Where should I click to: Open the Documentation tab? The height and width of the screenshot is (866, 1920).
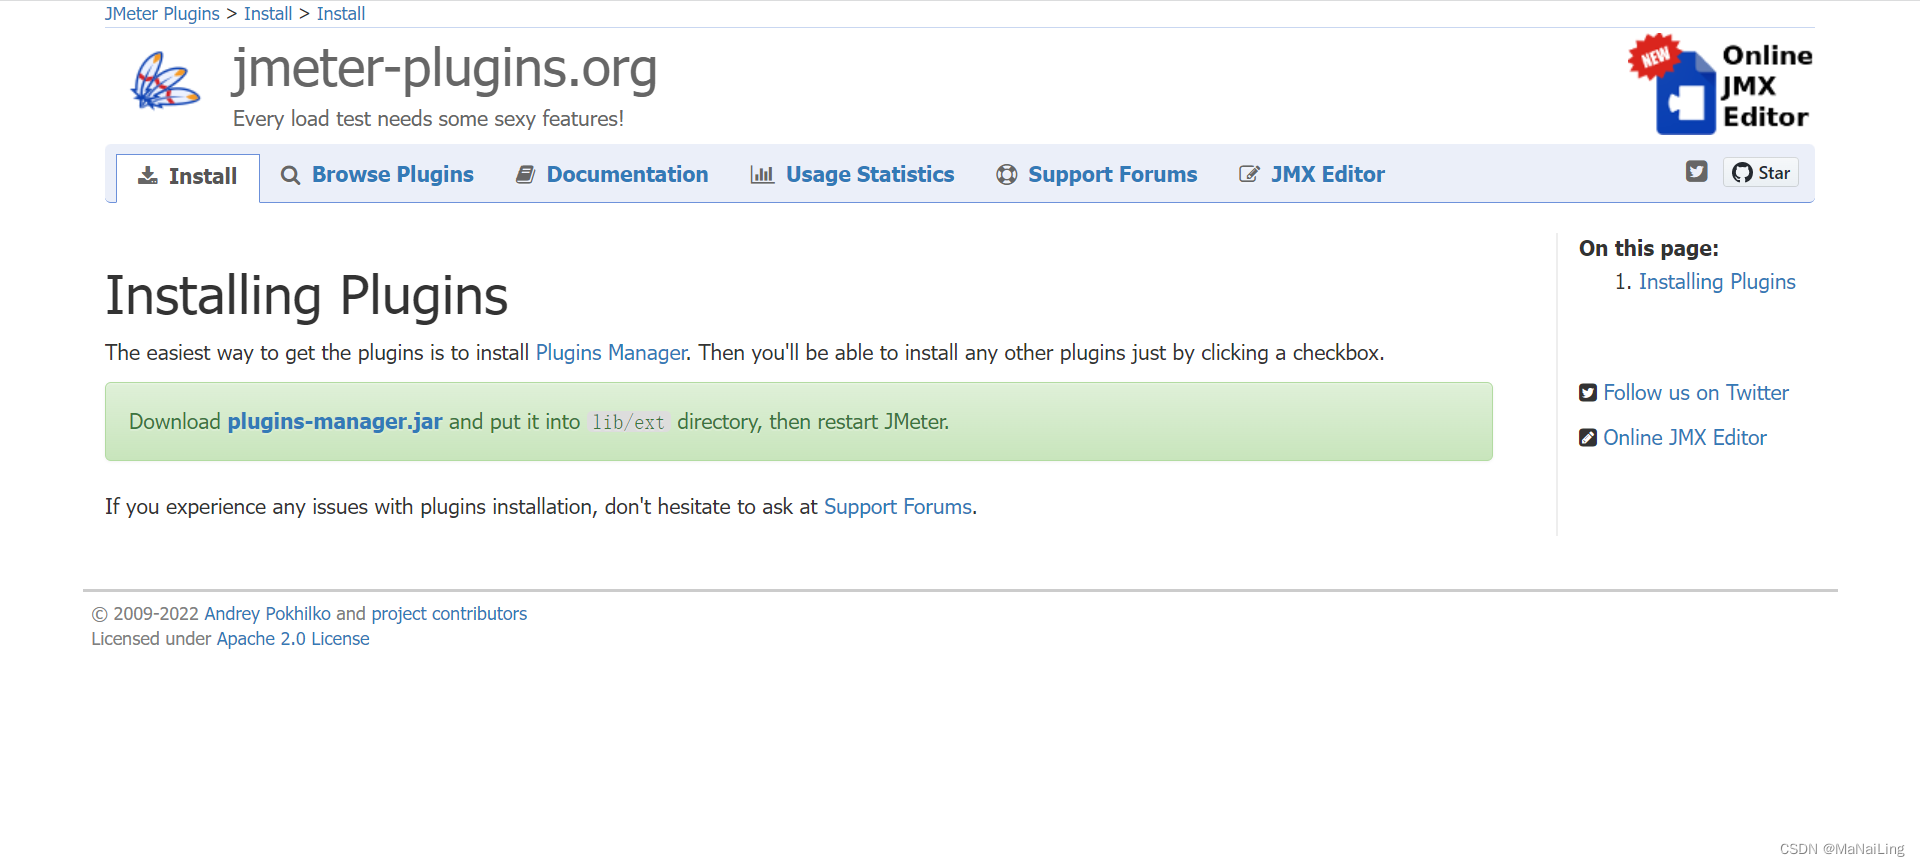612,174
